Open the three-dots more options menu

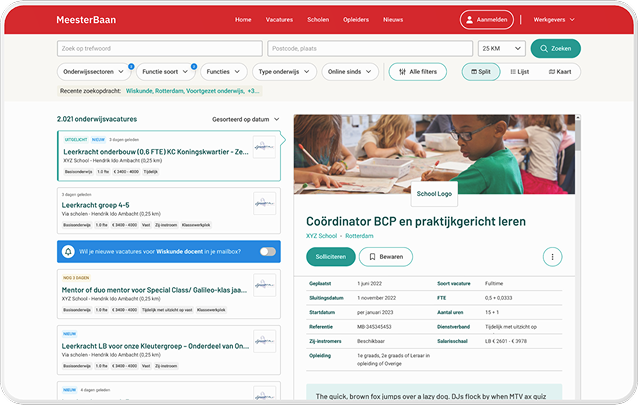point(552,257)
